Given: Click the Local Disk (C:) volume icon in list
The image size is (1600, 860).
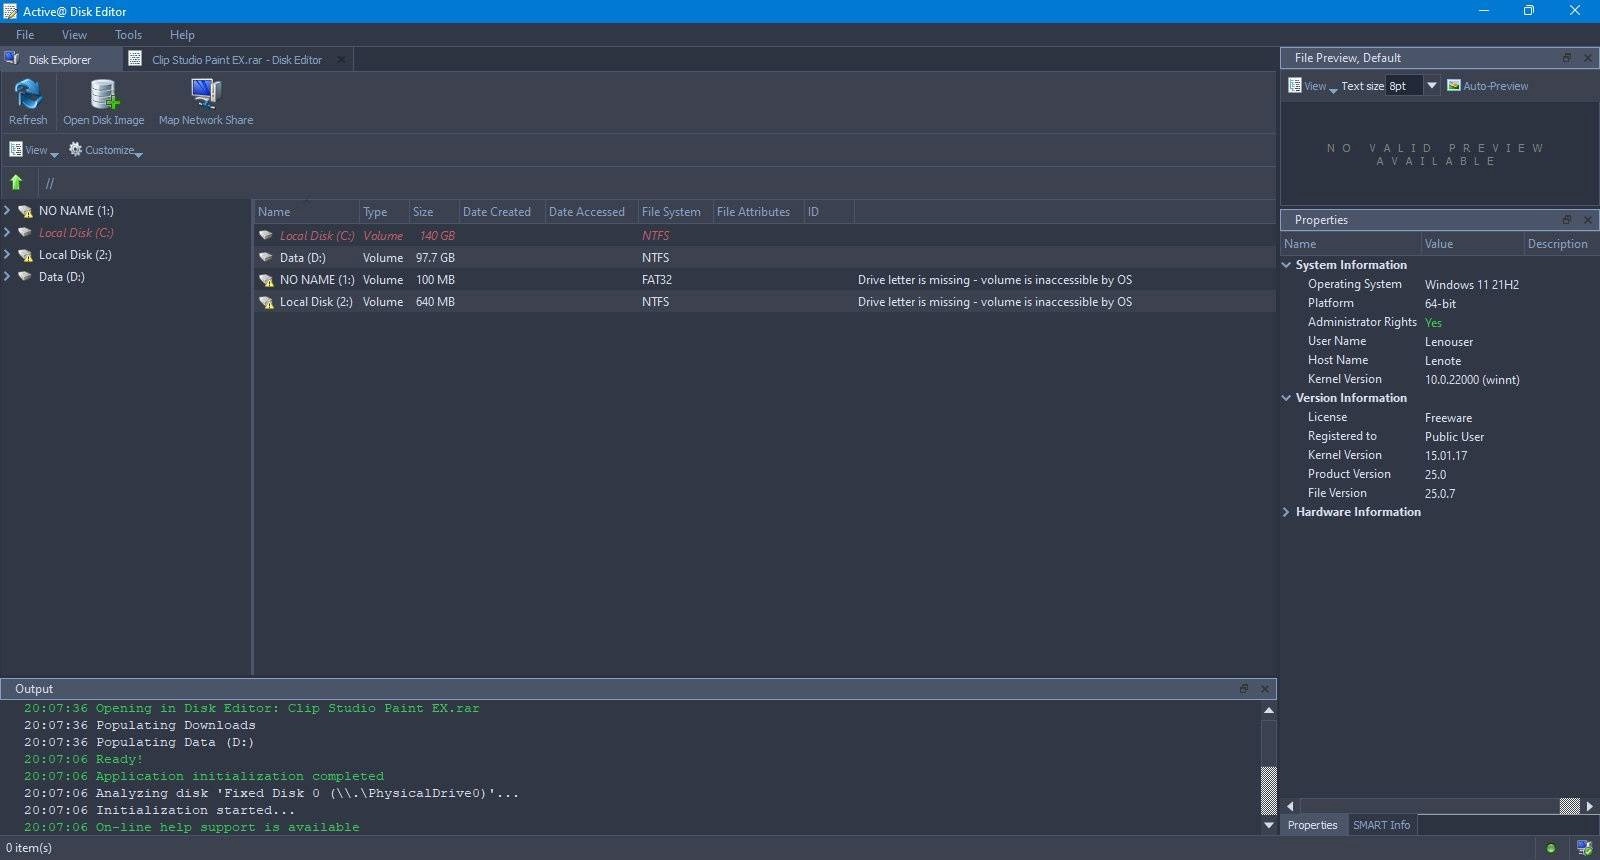Looking at the screenshot, I should 266,236.
